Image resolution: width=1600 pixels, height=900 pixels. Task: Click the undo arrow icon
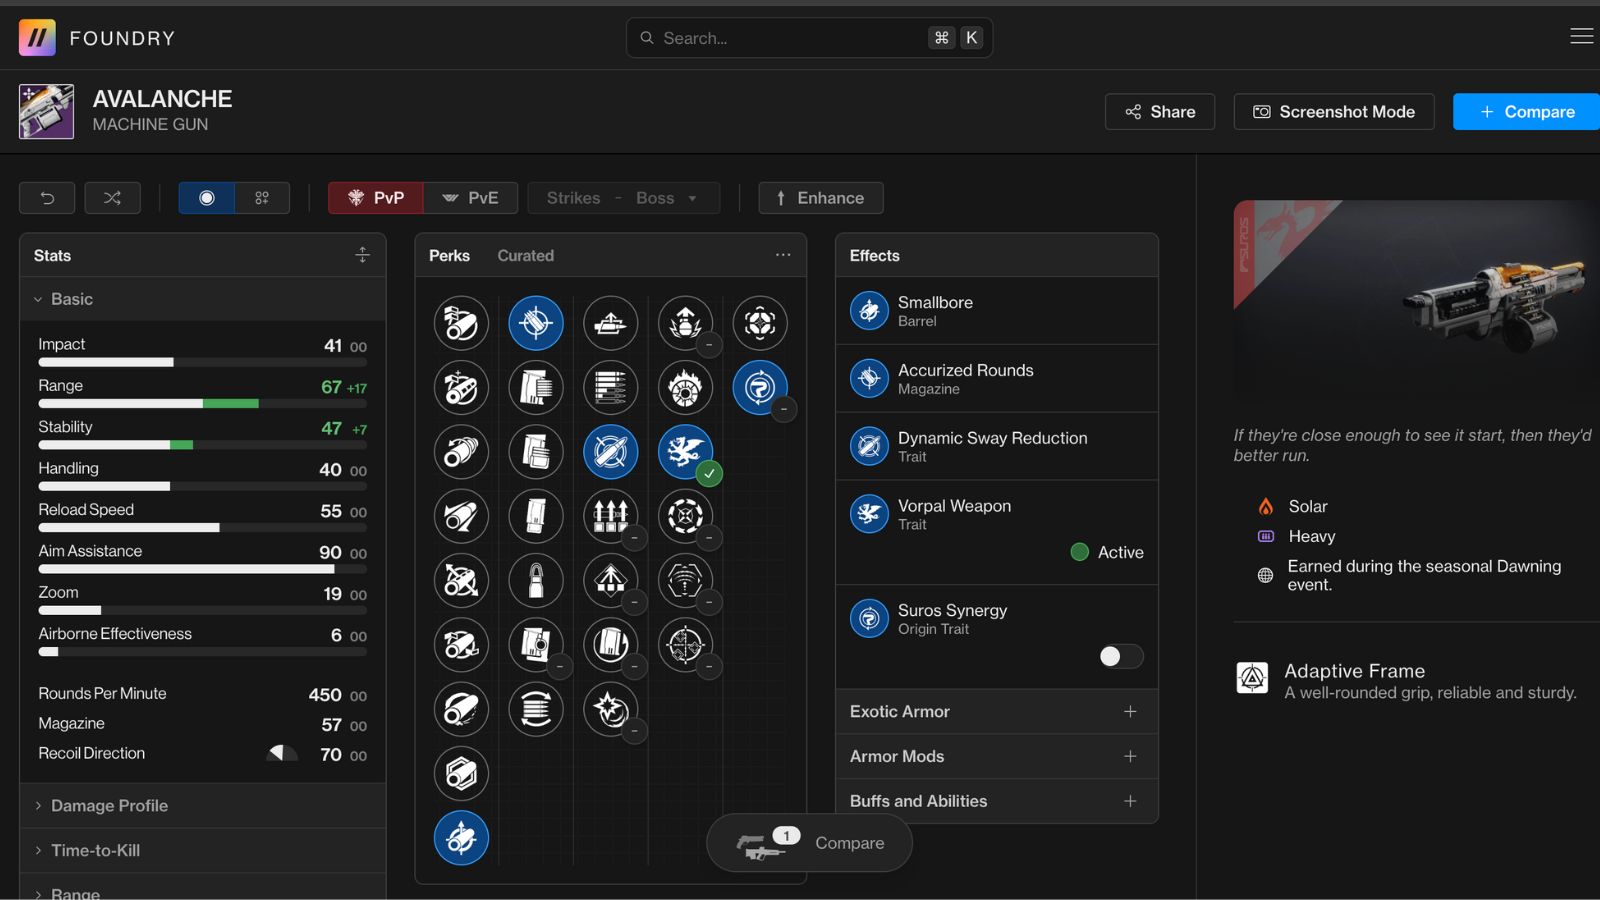[x=47, y=198]
